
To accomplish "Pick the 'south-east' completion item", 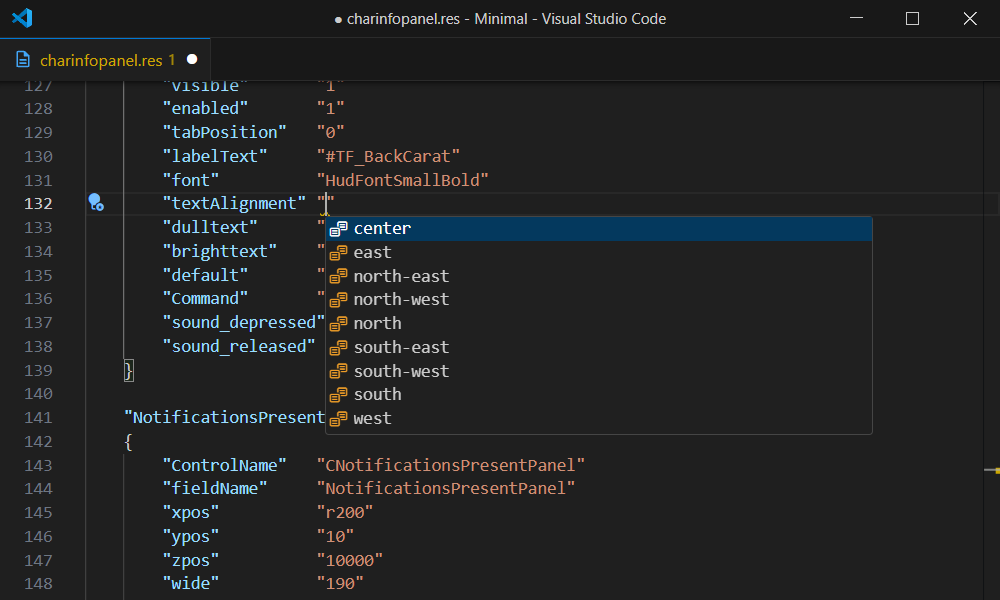I will pyautogui.click(x=599, y=348).
